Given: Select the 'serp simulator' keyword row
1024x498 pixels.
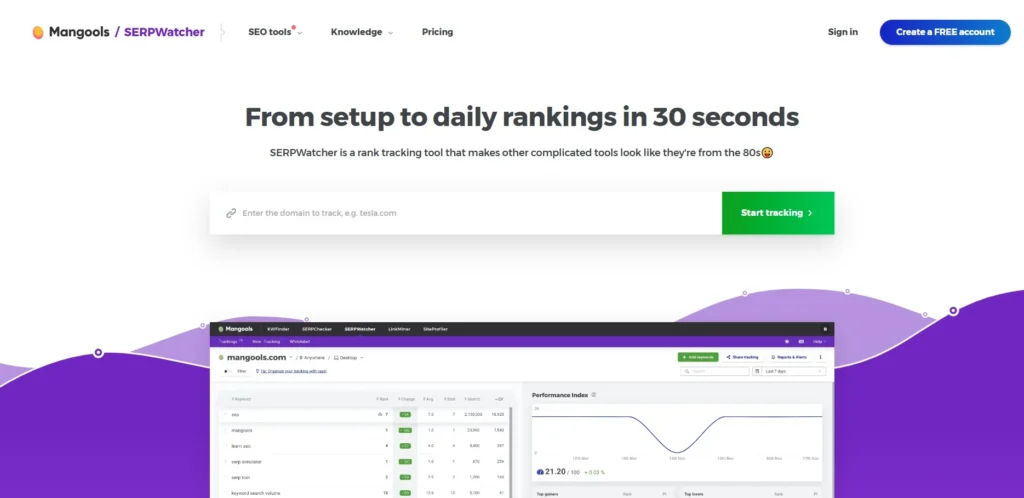Looking at the screenshot, I should point(364,461).
